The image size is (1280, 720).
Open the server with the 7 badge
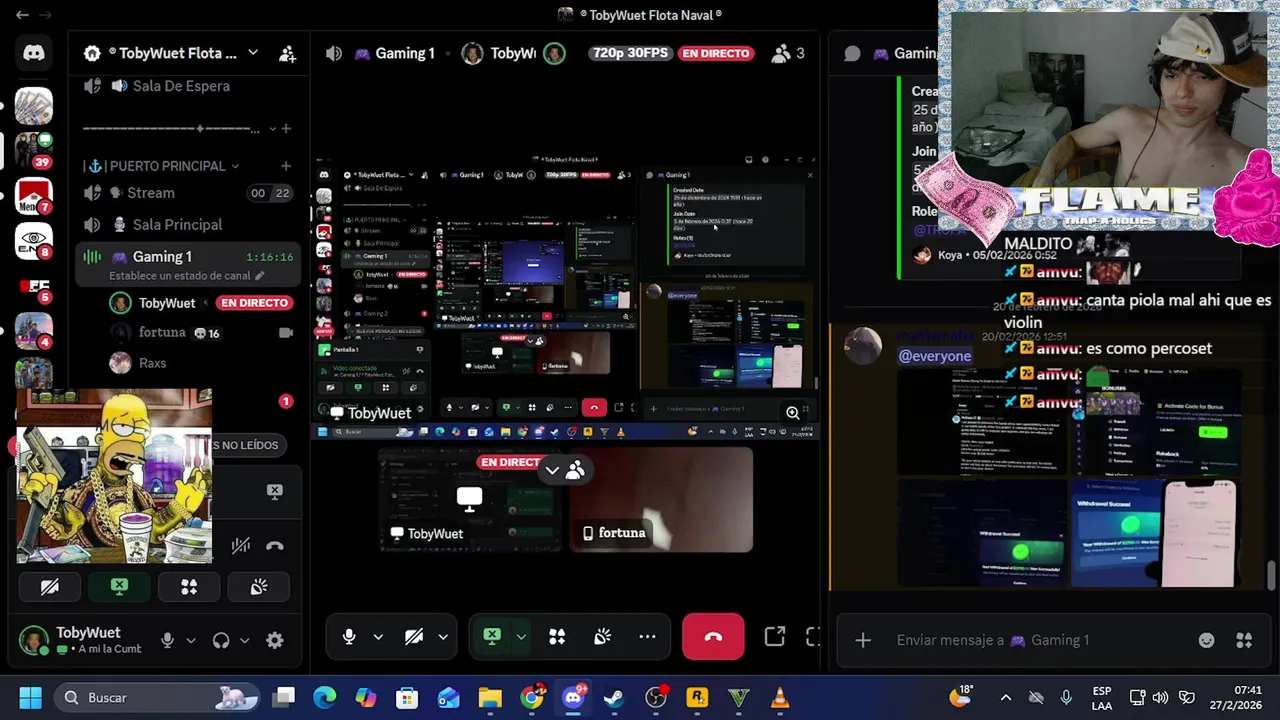click(x=33, y=195)
